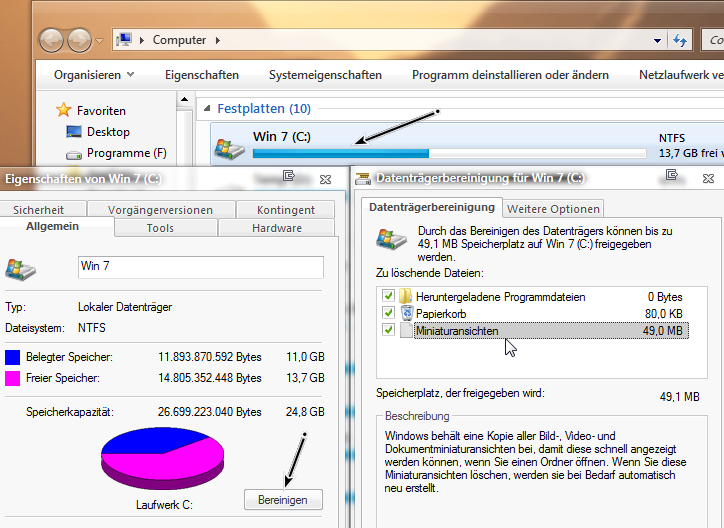Select Datenträgerbereinigung tab
Viewport: 724px width, 528px height.
click(432, 207)
